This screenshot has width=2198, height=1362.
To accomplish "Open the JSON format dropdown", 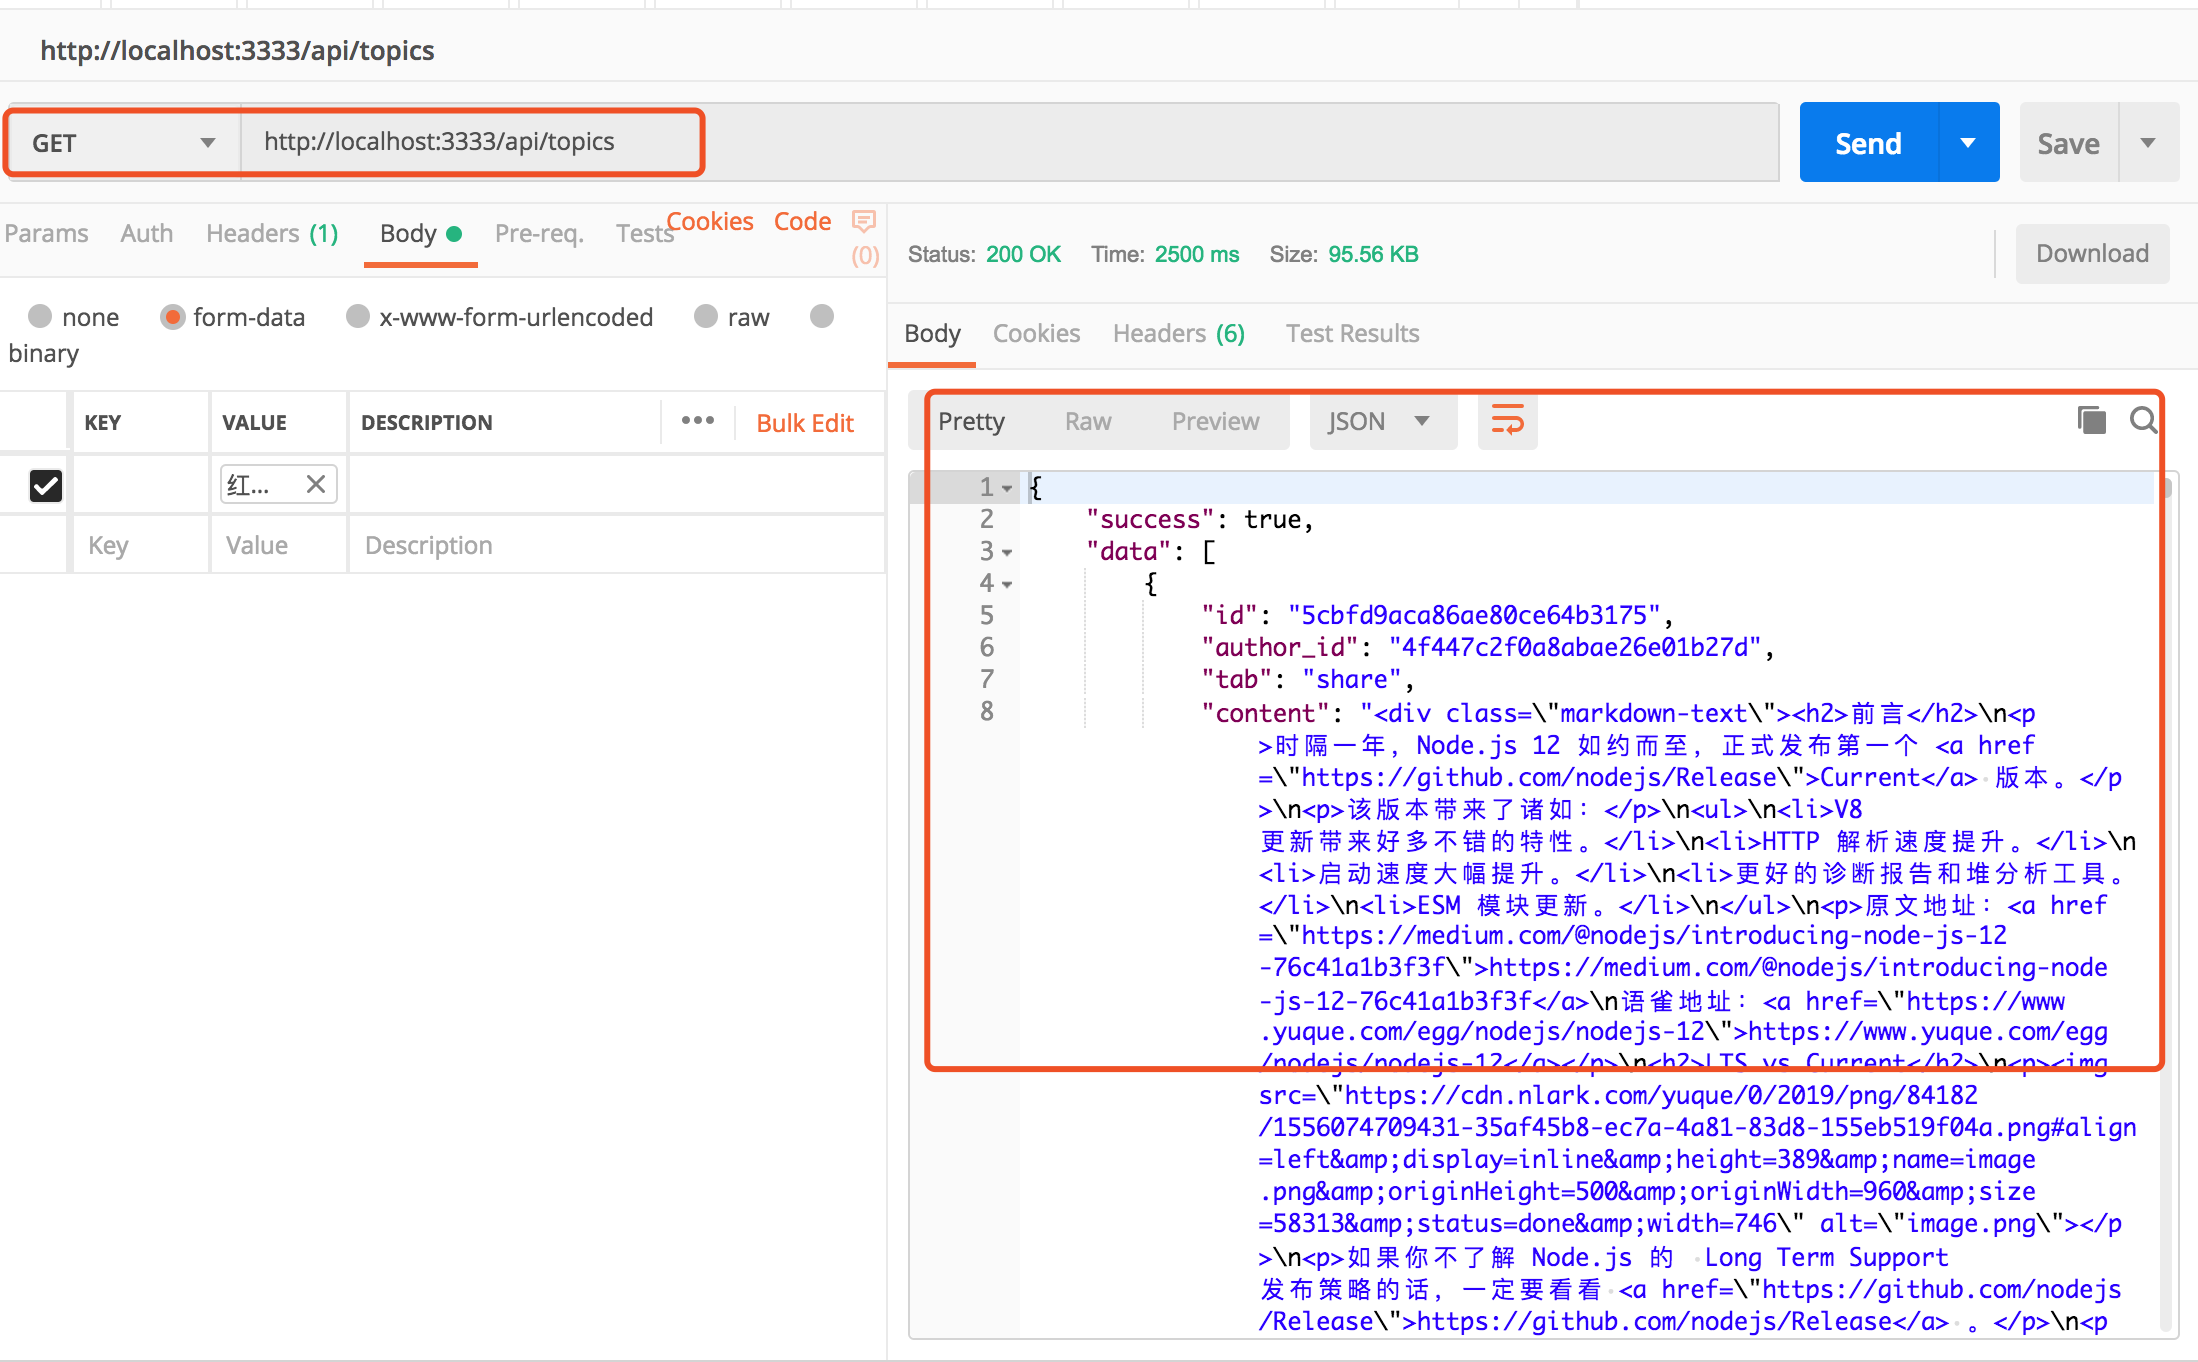I will tap(1380, 421).
